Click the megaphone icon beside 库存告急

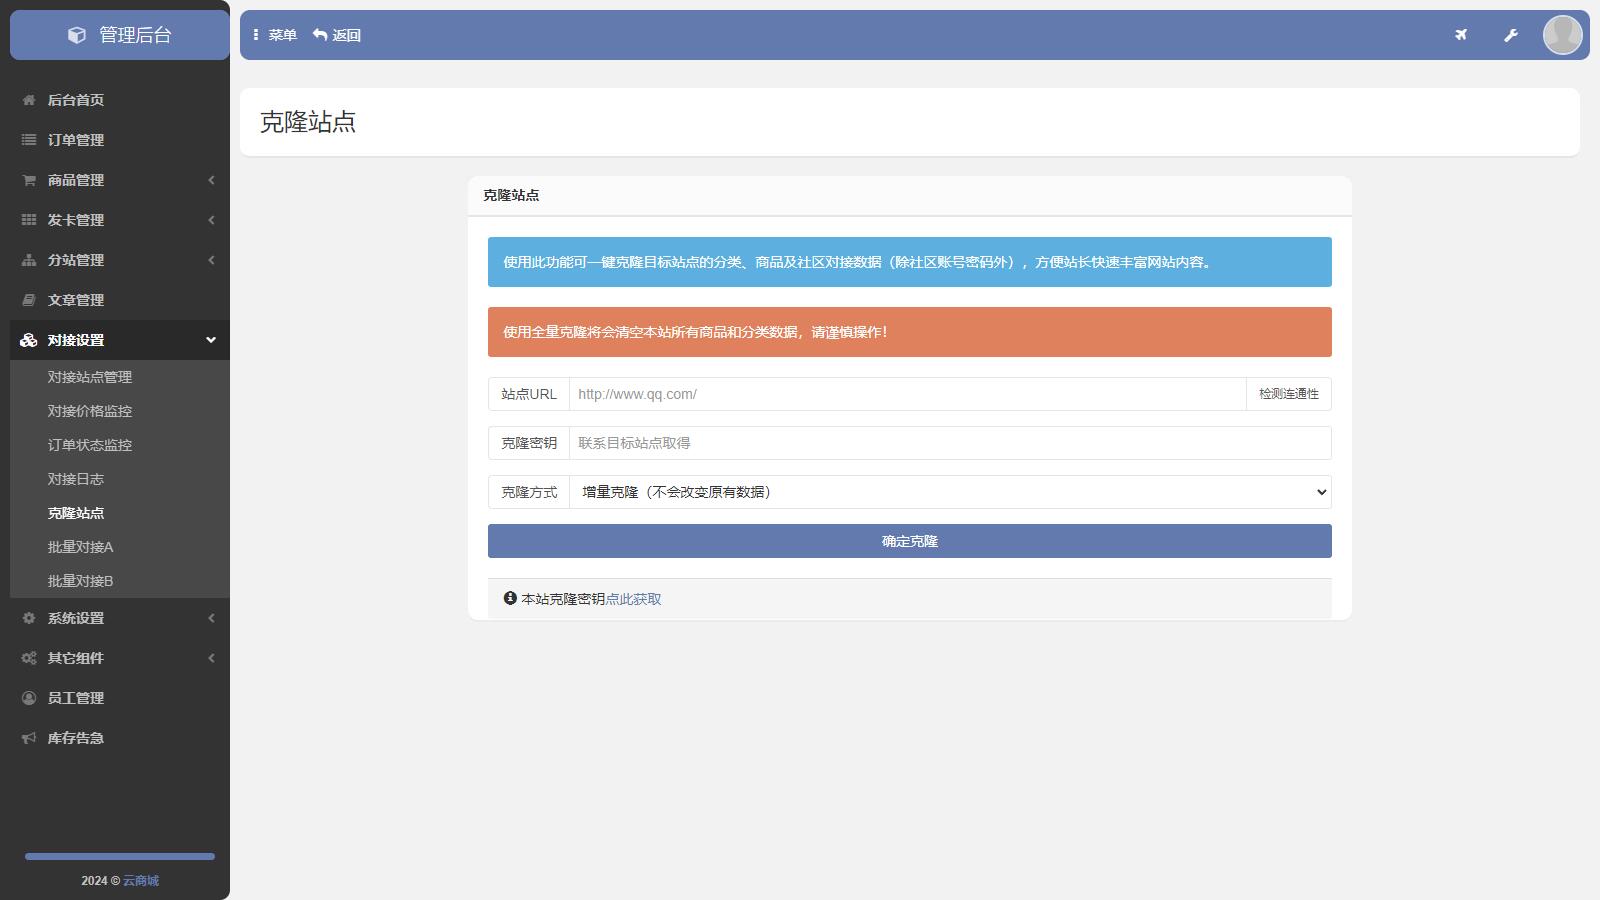29,738
